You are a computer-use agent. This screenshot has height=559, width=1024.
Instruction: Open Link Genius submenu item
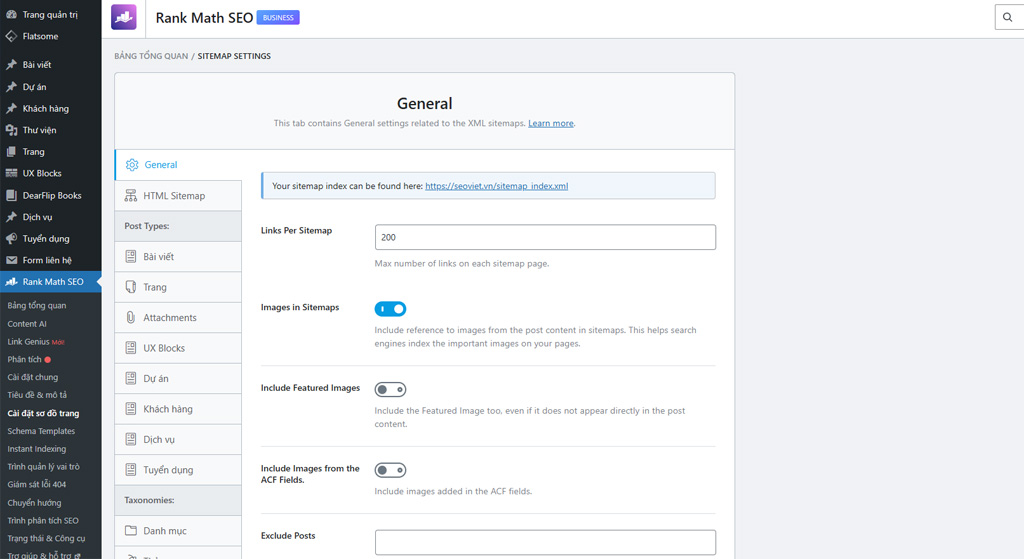[x=36, y=342]
